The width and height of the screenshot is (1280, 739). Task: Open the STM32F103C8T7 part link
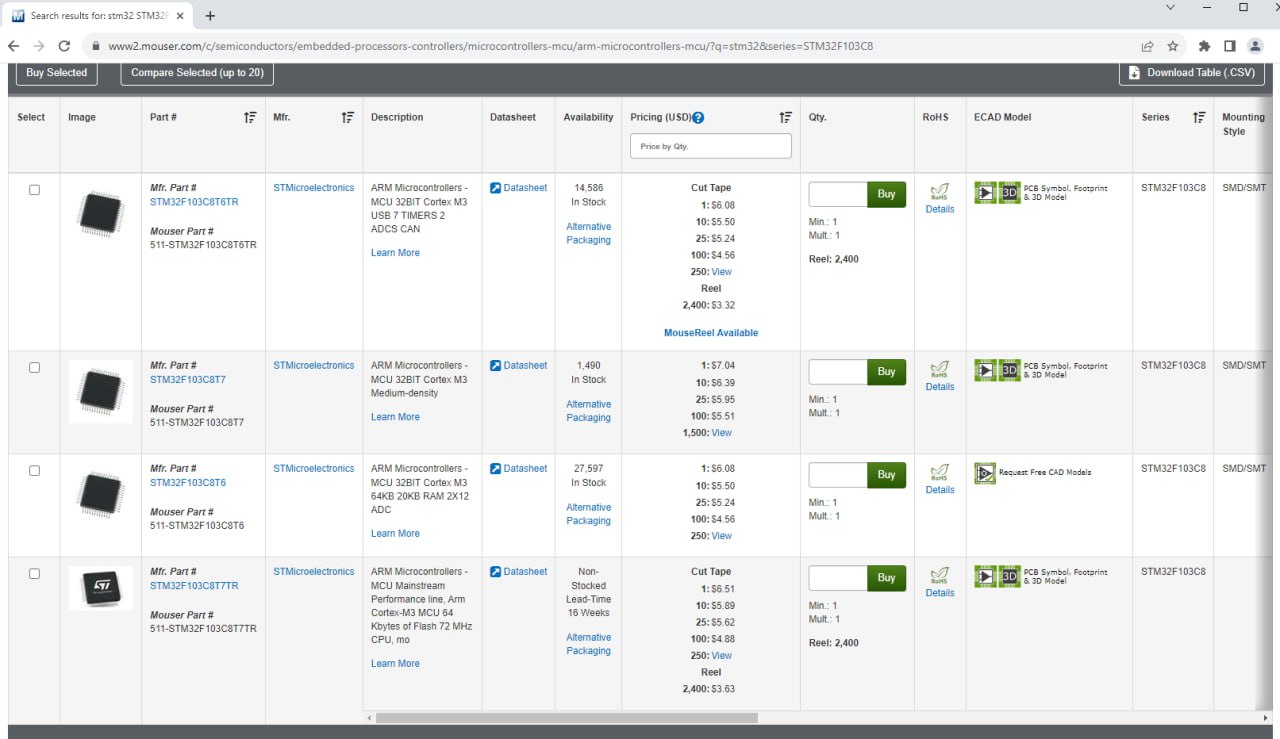click(188, 380)
